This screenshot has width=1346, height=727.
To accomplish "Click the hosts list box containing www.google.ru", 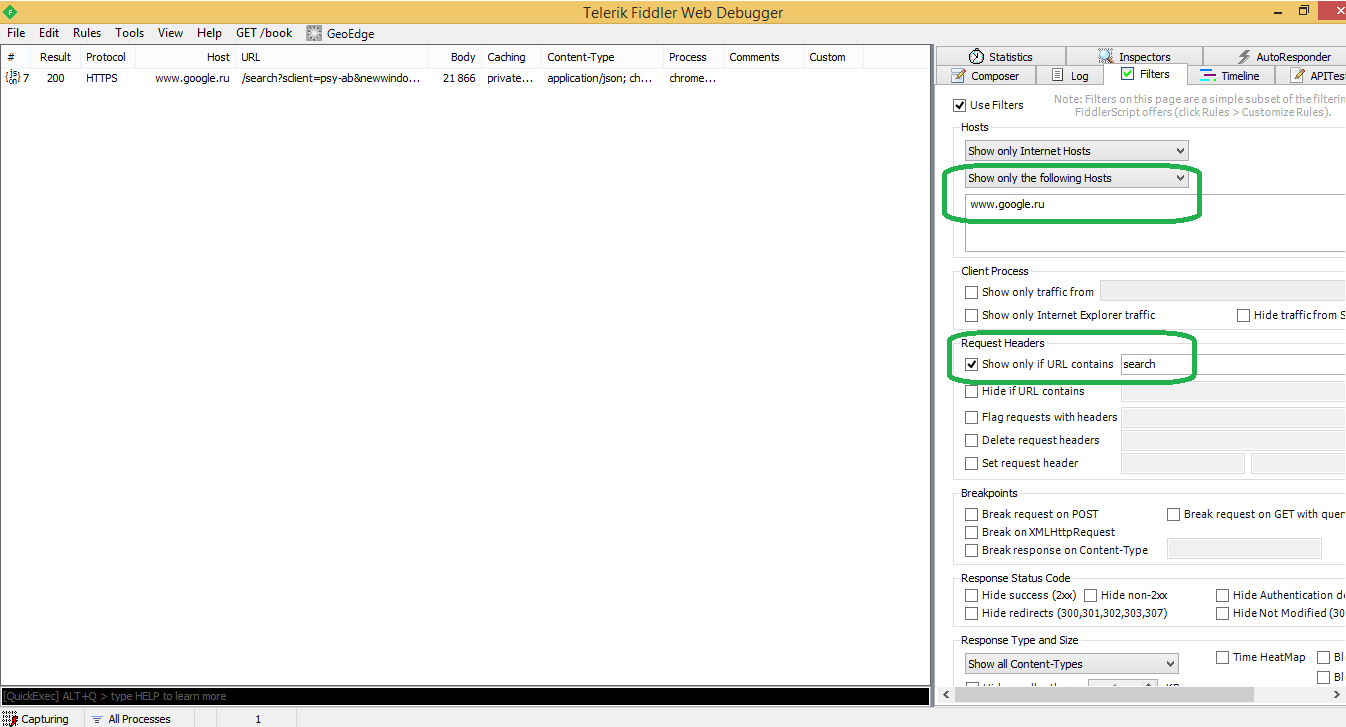I will 1155,223.
